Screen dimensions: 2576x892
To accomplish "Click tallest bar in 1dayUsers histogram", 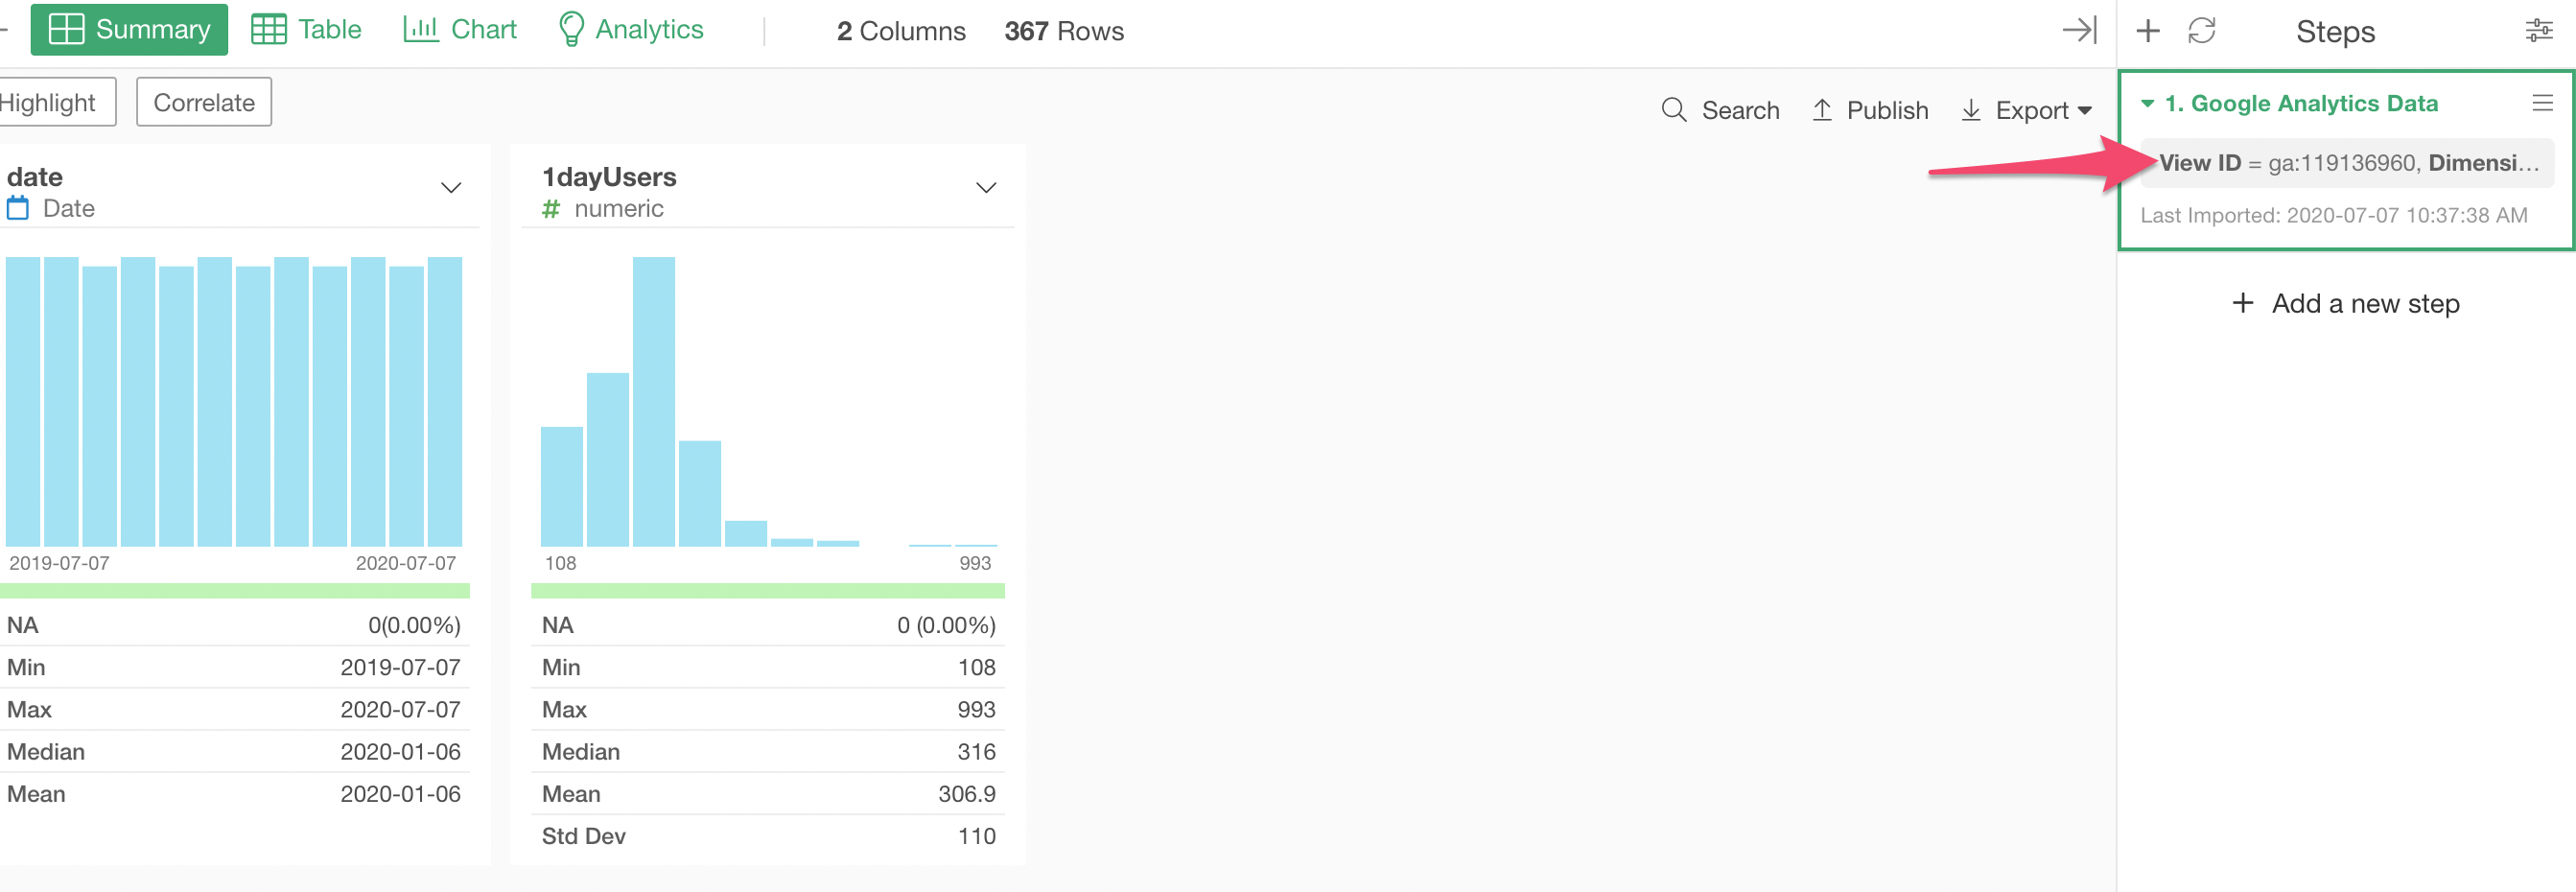I will click(654, 401).
